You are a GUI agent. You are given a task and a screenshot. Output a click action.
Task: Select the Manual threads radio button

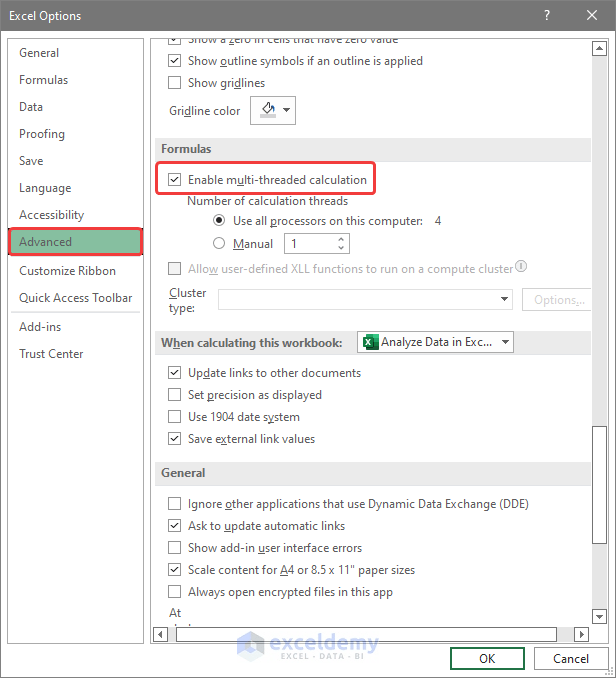(219, 243)
